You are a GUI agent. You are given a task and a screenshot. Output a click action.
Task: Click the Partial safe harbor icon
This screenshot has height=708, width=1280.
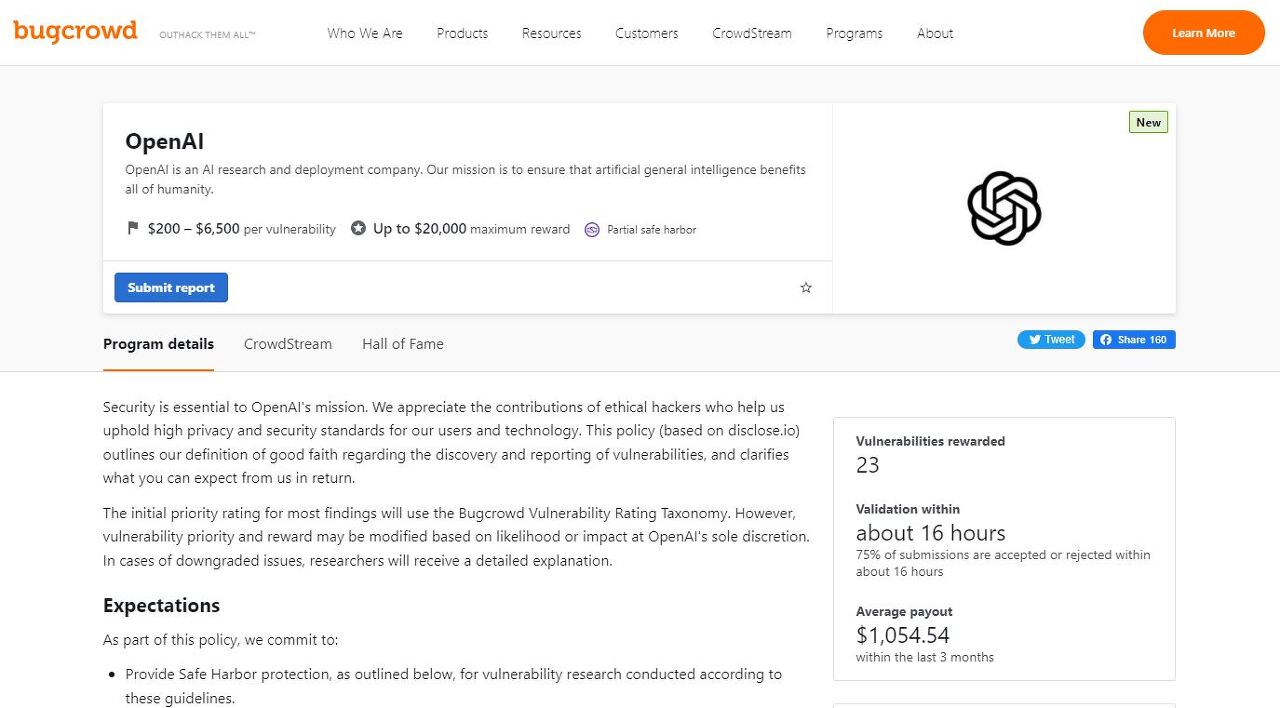(592, 229)
